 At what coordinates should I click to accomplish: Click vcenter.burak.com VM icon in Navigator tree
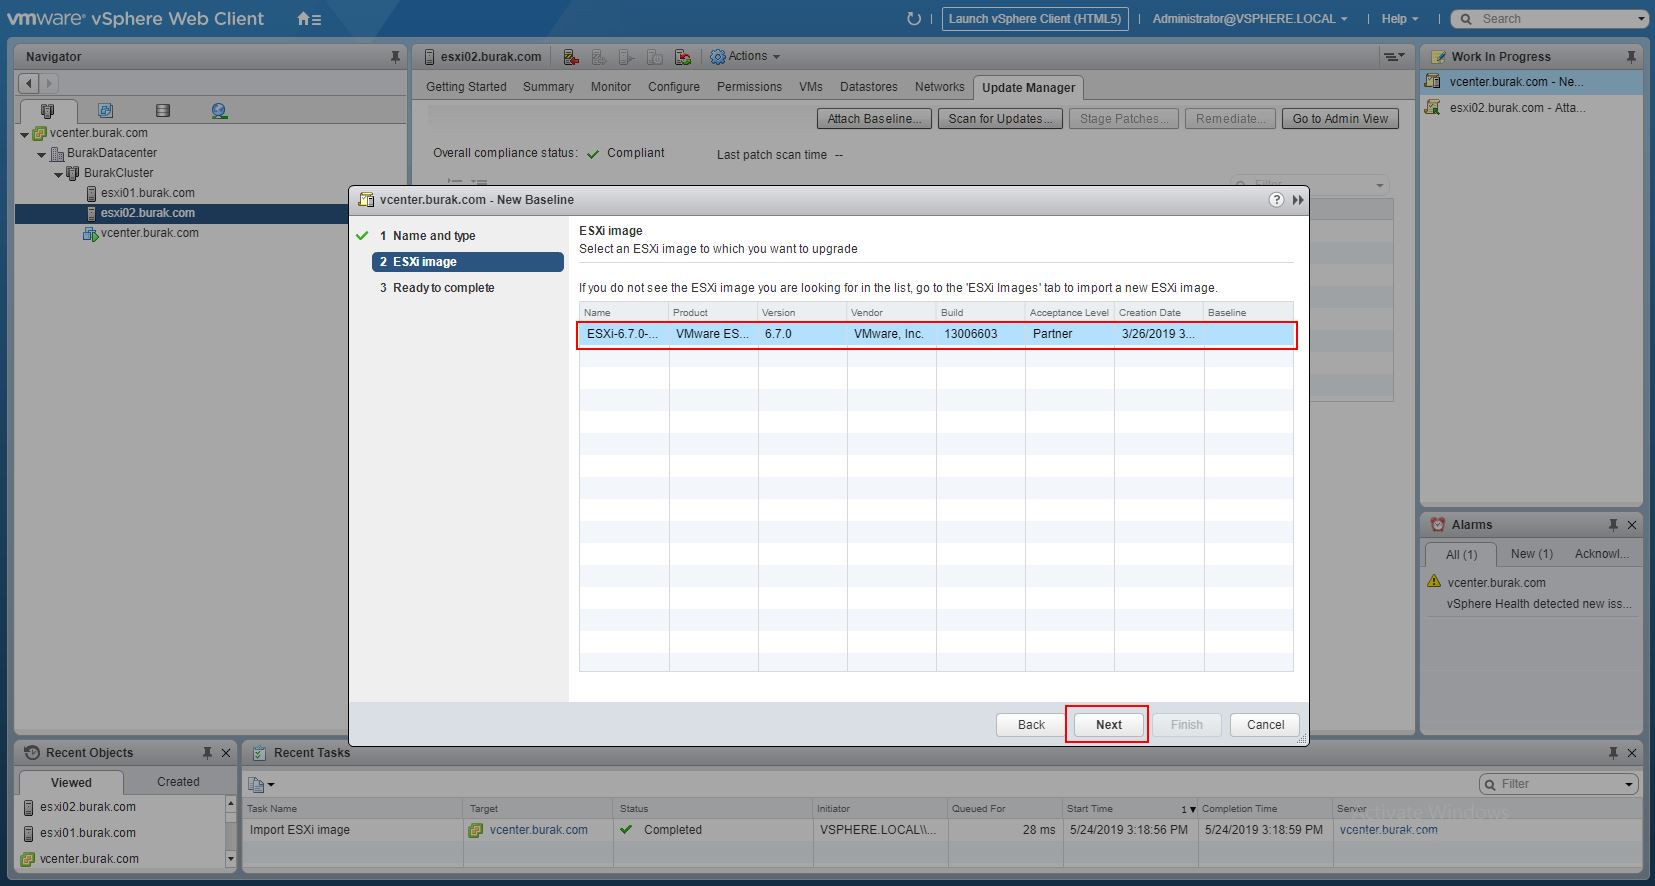90,233
